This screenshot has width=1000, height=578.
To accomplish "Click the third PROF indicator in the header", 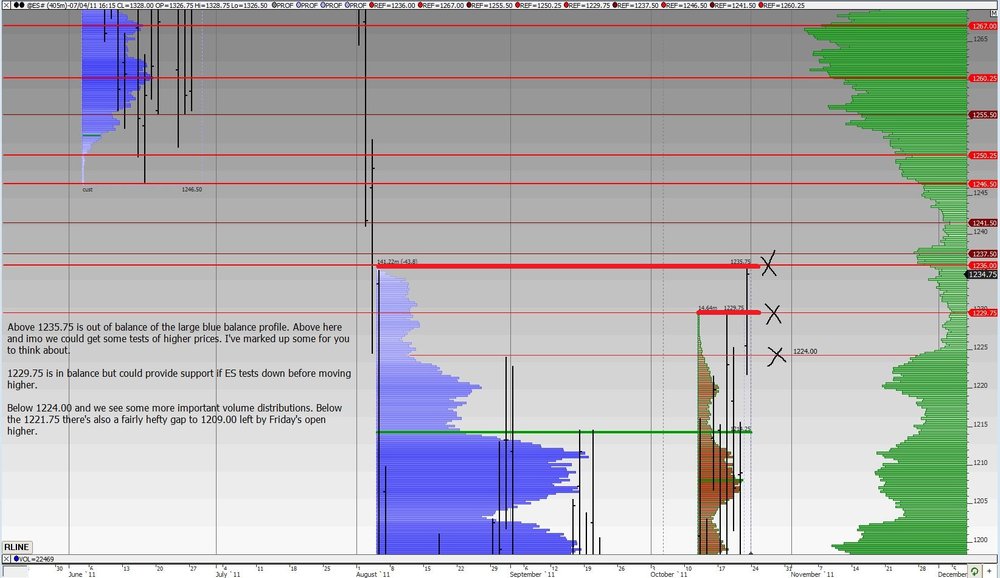I will [x=331, y=5].
